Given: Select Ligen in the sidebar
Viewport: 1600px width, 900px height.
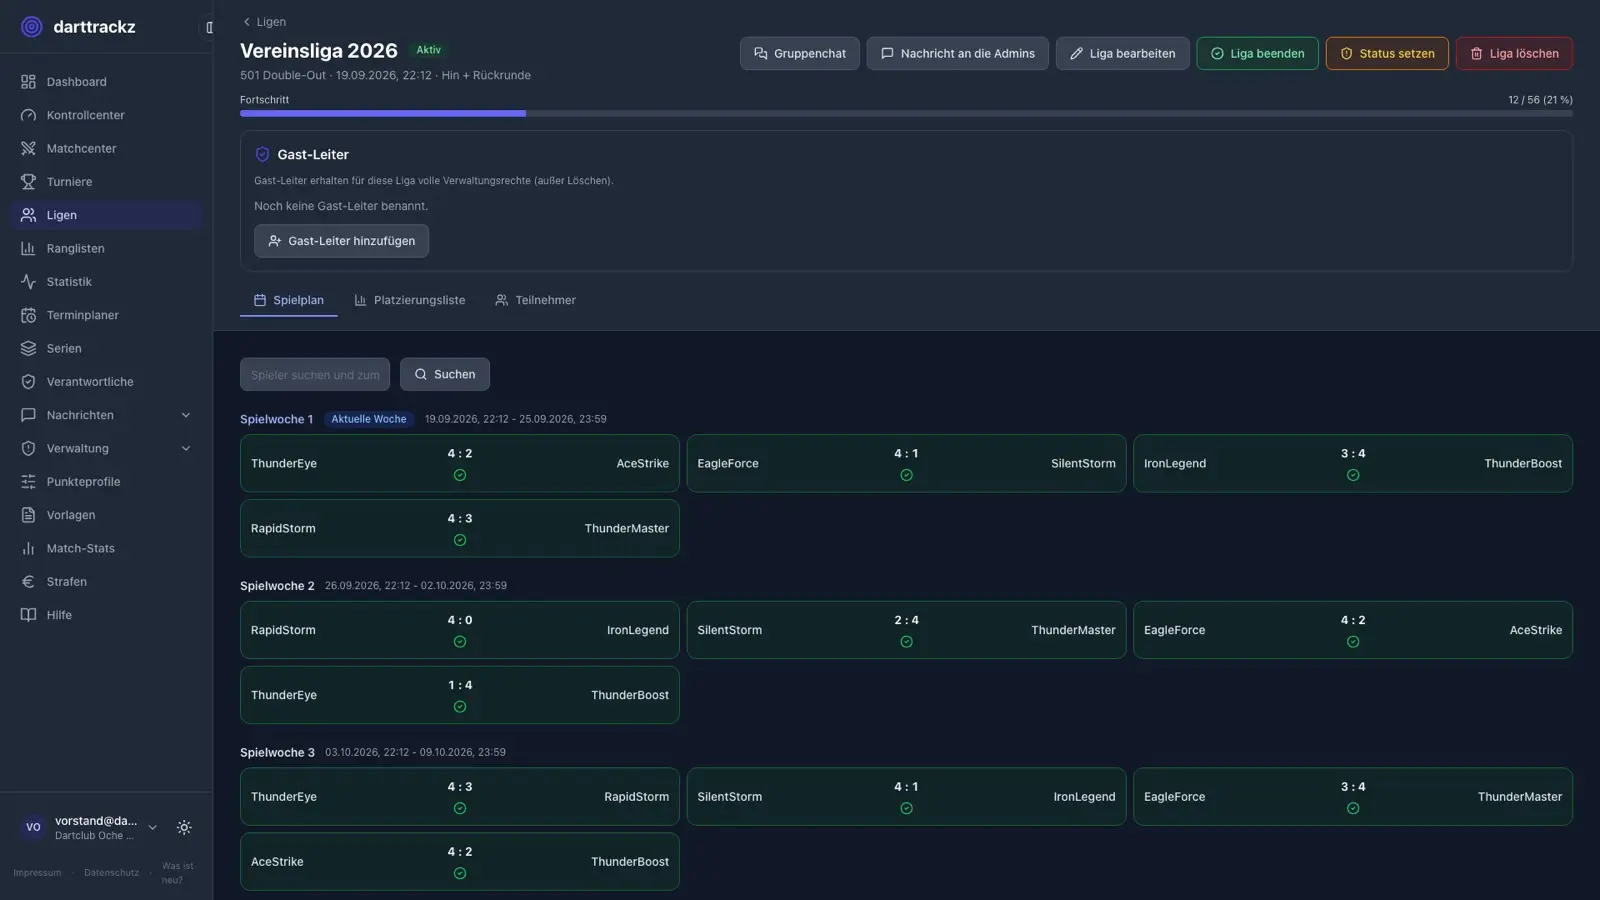Looking at the screenshot, I should click(x=106, y=215).
